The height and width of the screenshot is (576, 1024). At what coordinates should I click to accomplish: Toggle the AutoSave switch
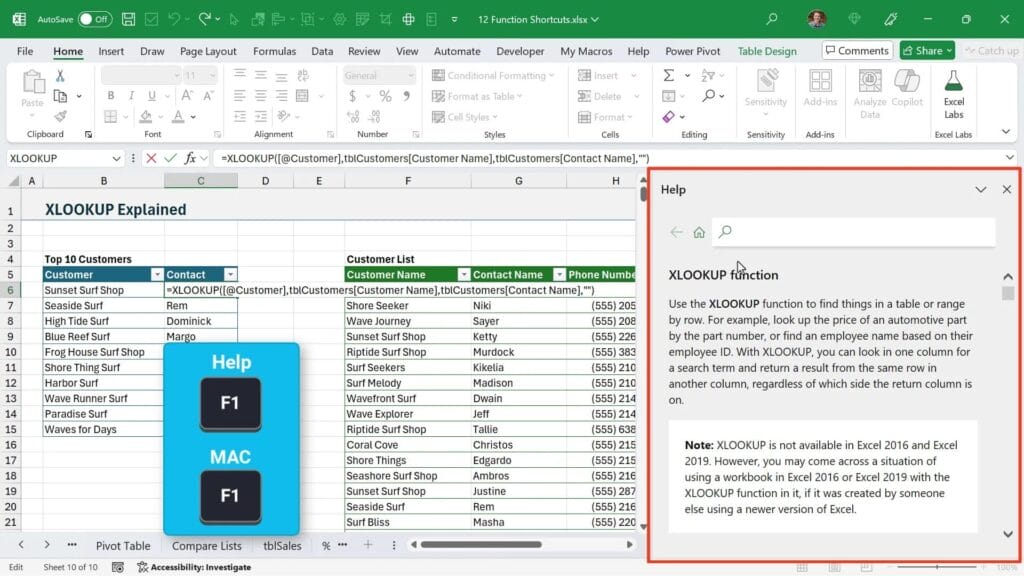(x=94, y=19)
